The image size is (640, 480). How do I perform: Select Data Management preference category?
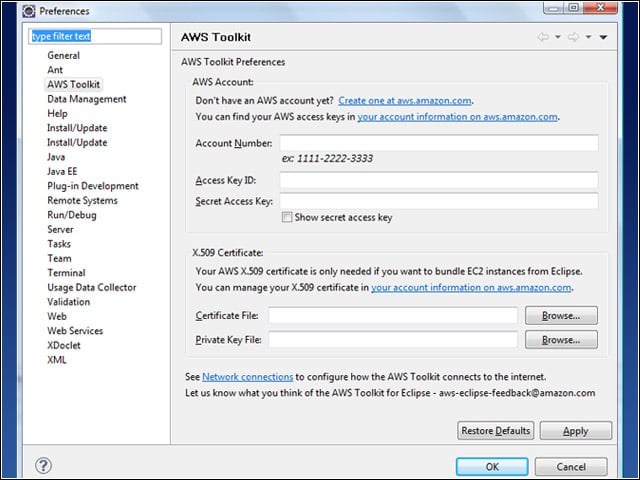(x=87, y=99)
